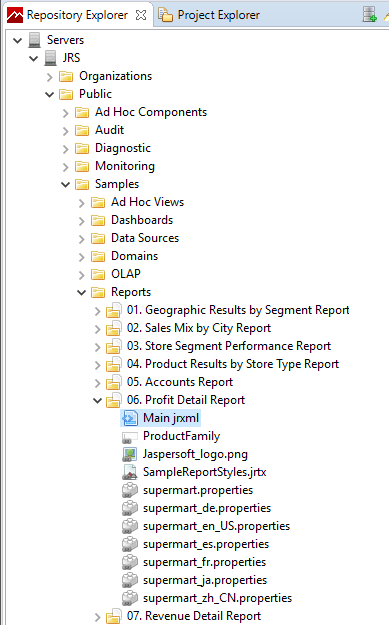389x625 pixels.
Task: Collapse the 06. Profit Detail Report node
Action: (x=97, y=401)
